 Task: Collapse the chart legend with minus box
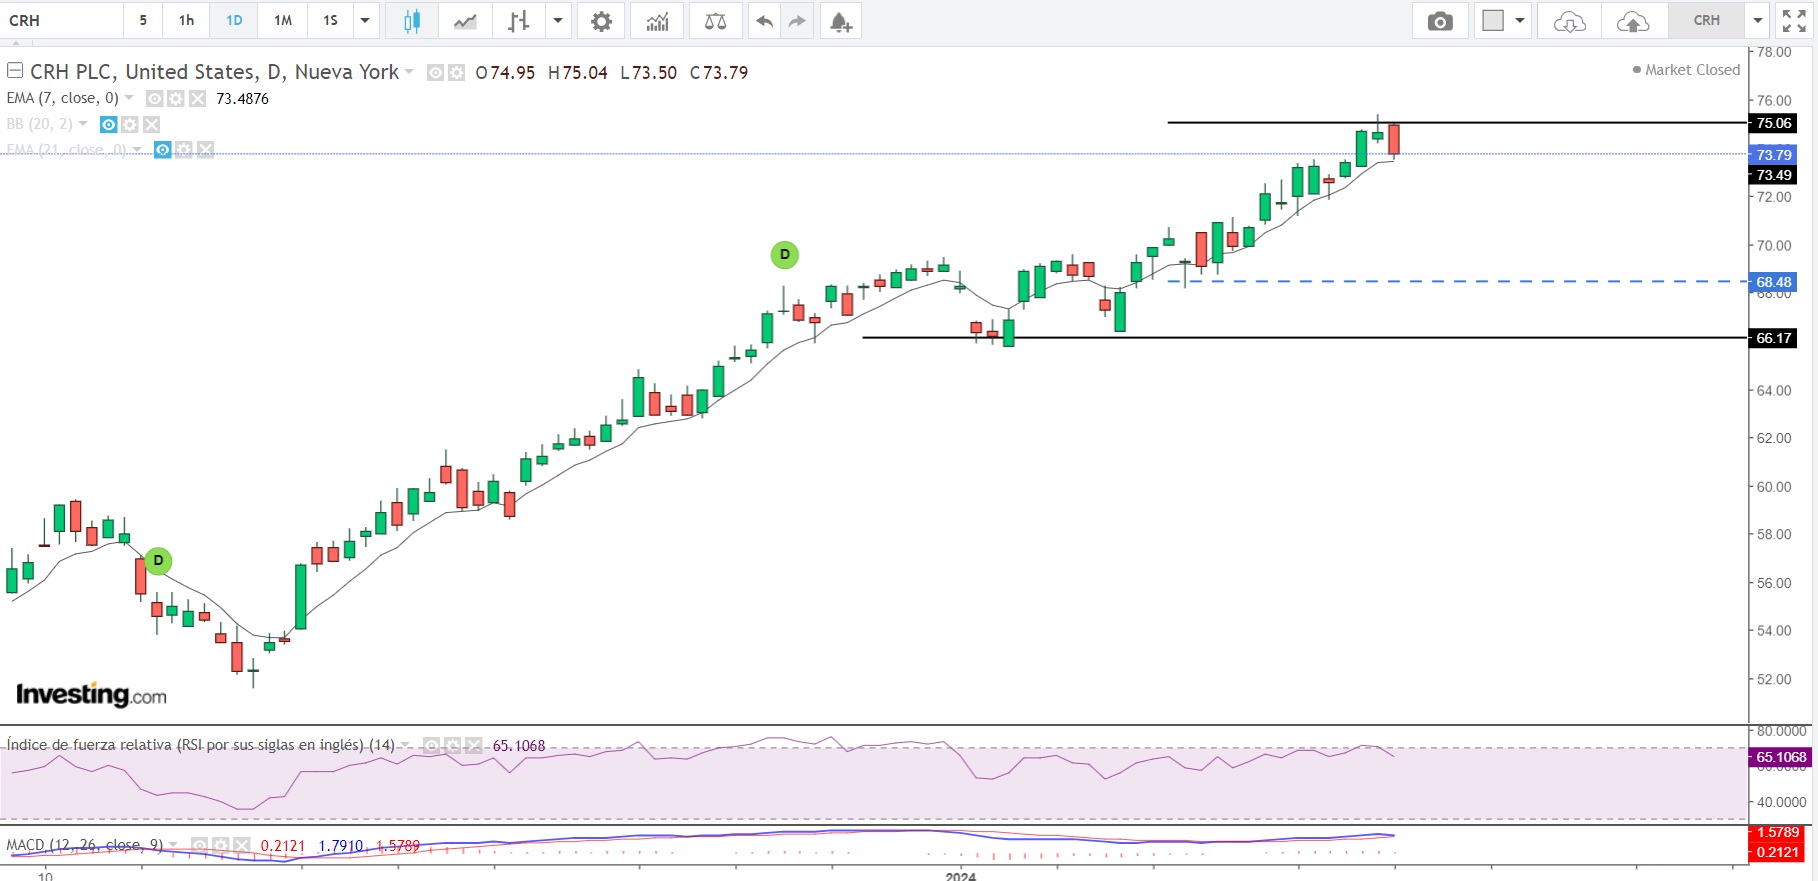15,71
